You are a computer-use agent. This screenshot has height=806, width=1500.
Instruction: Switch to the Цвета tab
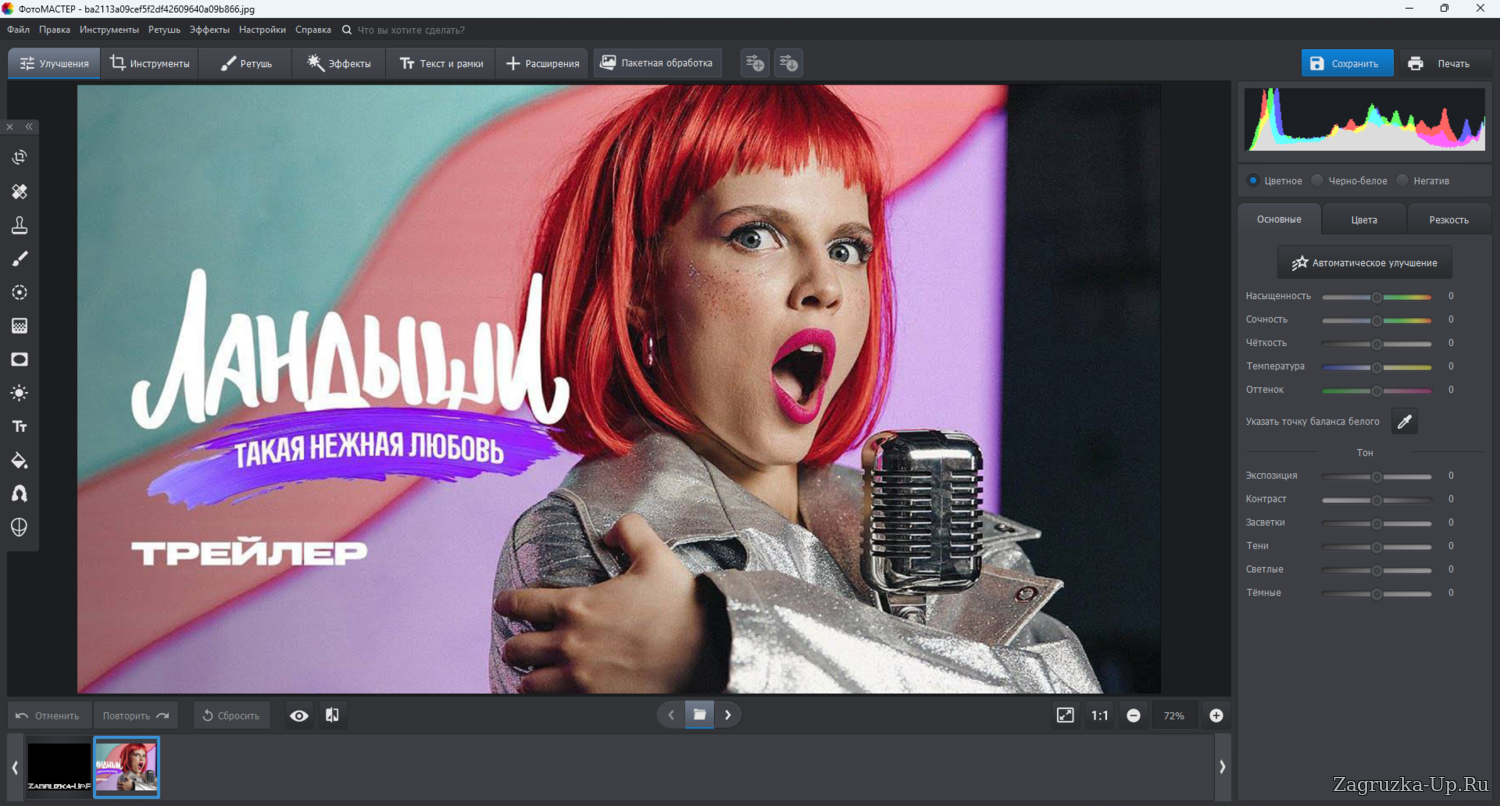click(x=1363, y=219)
